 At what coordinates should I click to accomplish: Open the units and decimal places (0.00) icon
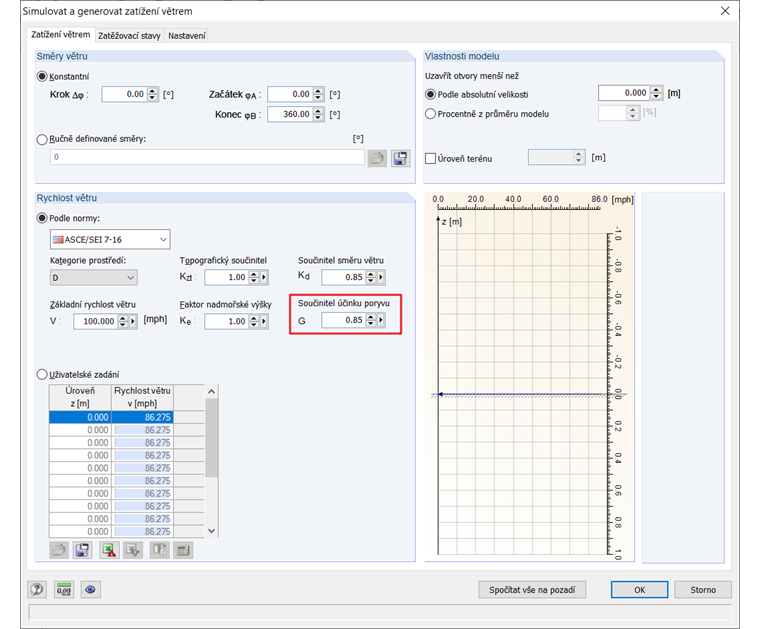click(x=64, y=590)
